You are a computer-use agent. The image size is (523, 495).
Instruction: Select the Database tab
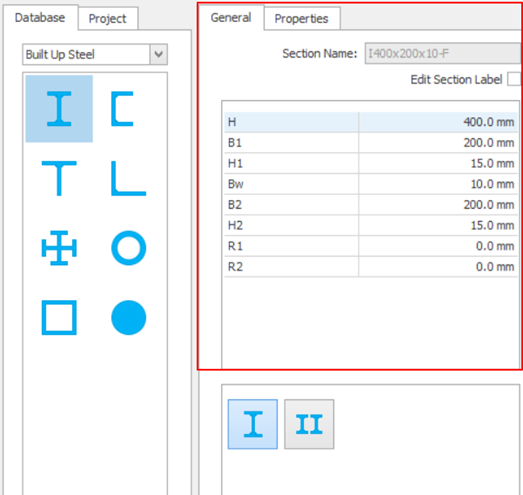click(x=40, y=18)
